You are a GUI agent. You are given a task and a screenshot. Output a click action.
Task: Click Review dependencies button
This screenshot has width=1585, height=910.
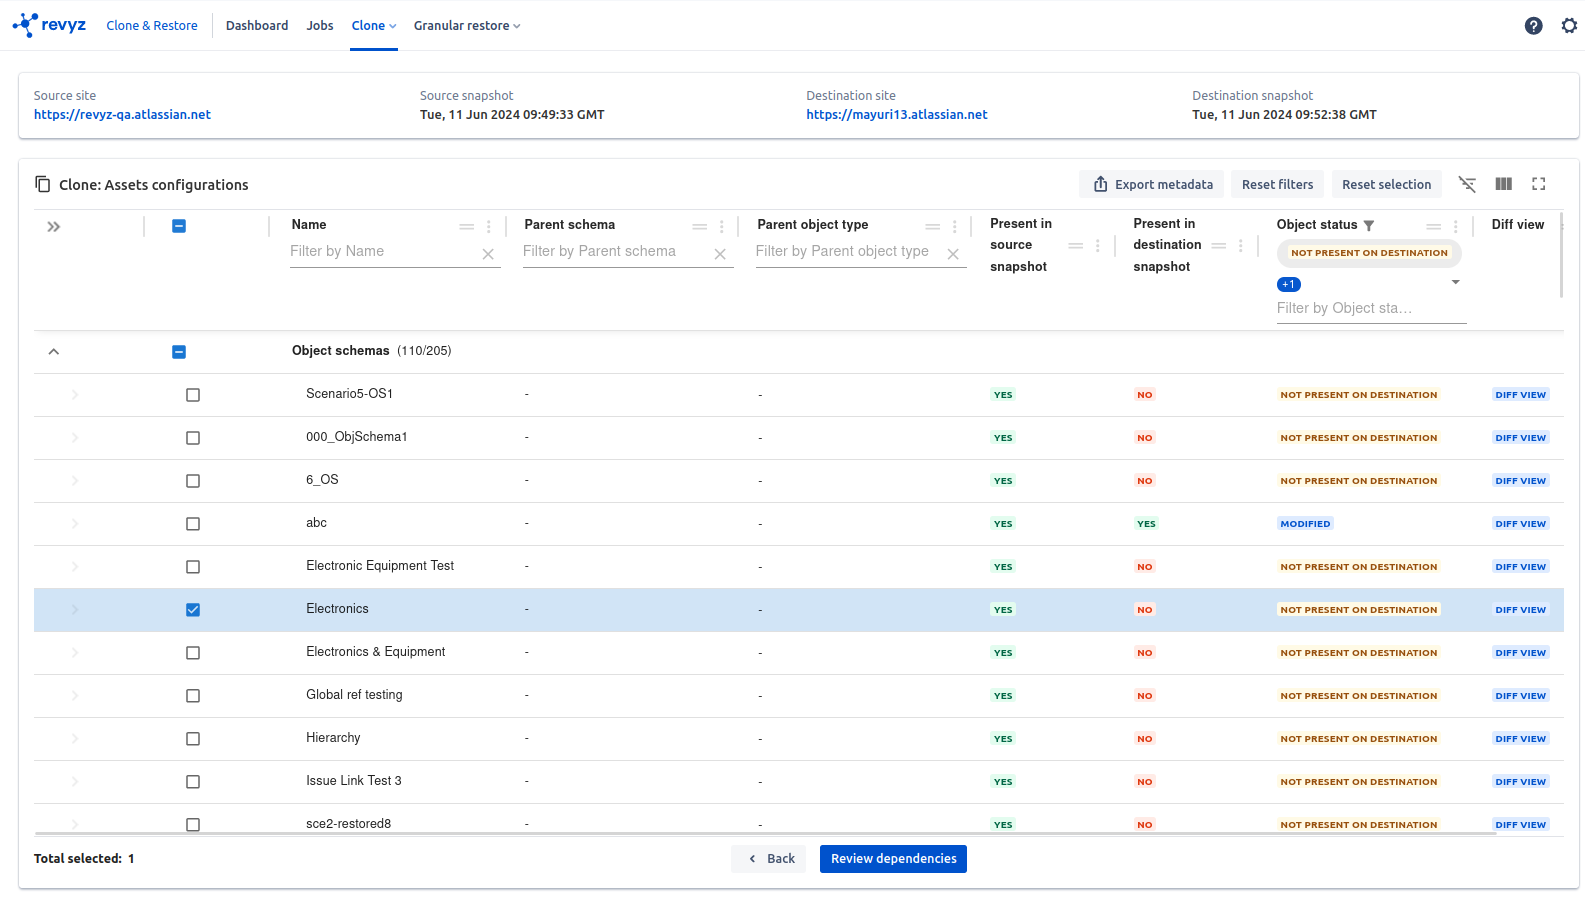coord(893,859)
